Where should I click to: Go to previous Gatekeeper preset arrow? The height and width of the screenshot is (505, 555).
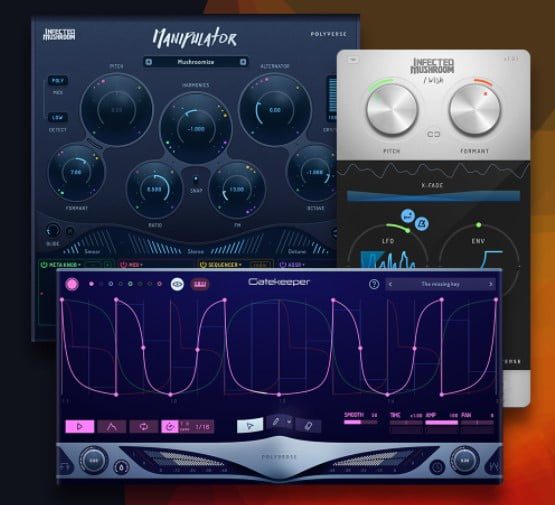coord(390,284)
